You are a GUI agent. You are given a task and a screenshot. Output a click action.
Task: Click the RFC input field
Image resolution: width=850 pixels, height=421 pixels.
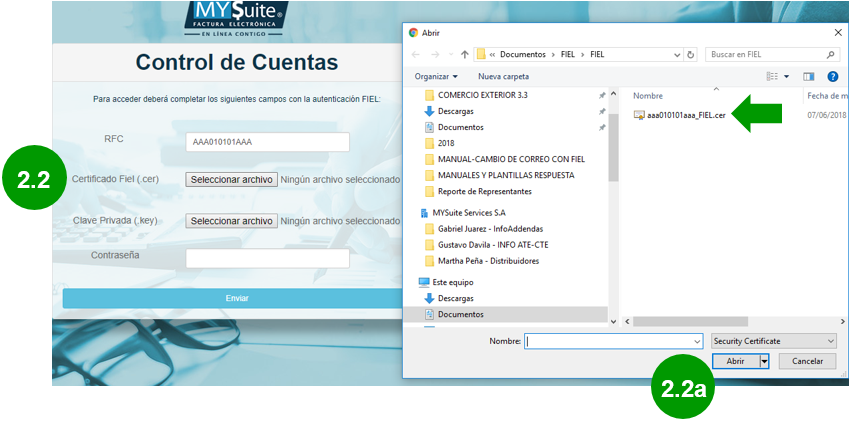click(x=267, y=143)
